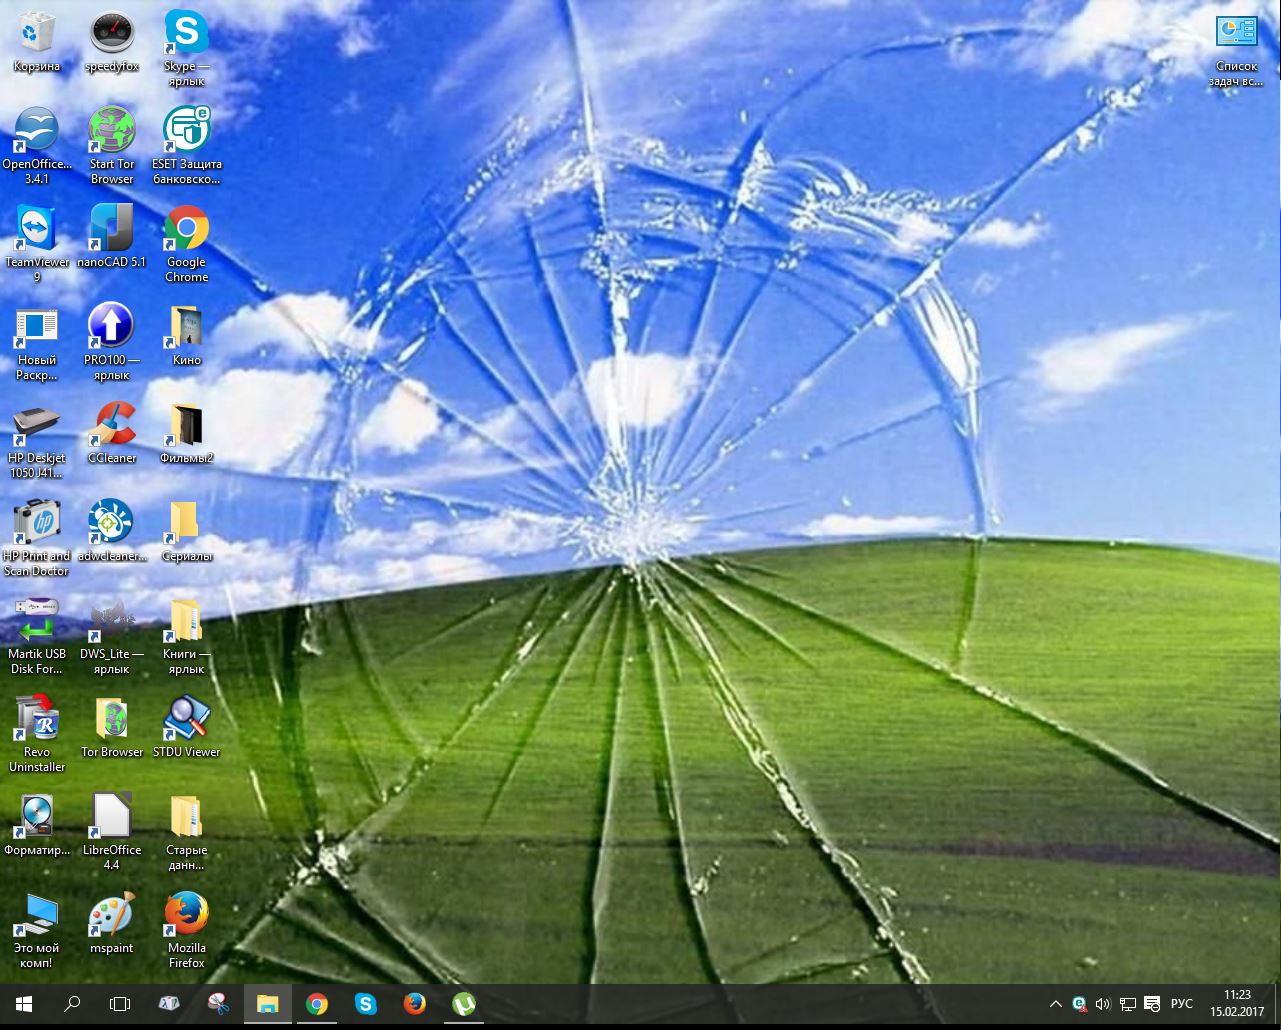Select the STDU Viewer desktop shortcut
The width and height of the screenshot is (1281, 1030).
point(187,727)
